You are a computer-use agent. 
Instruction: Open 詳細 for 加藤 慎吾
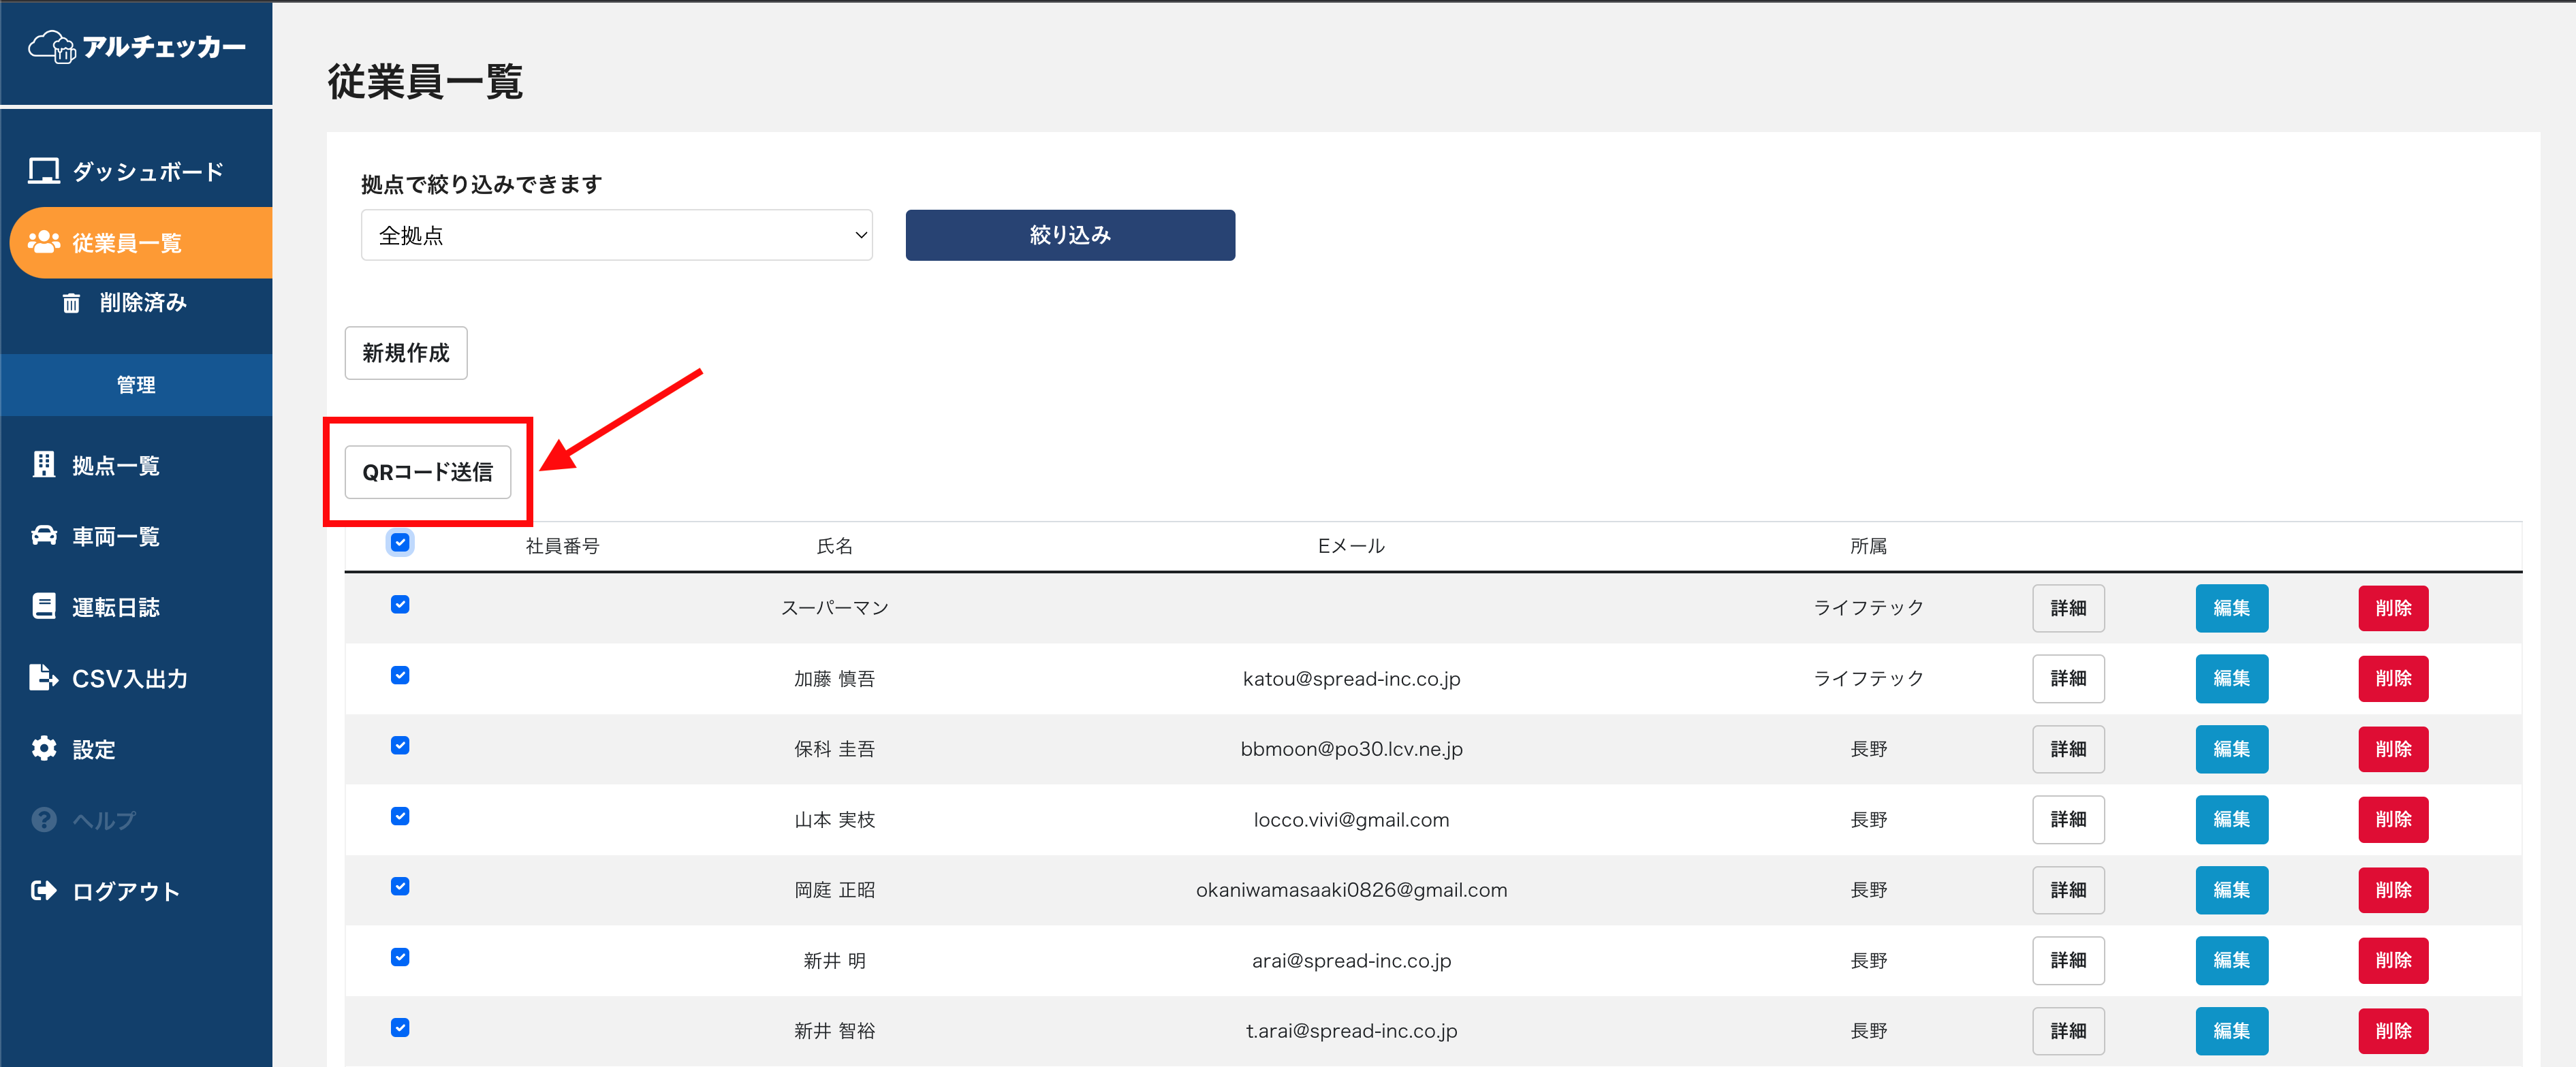pyautogui.click(x=2068, y=678)
